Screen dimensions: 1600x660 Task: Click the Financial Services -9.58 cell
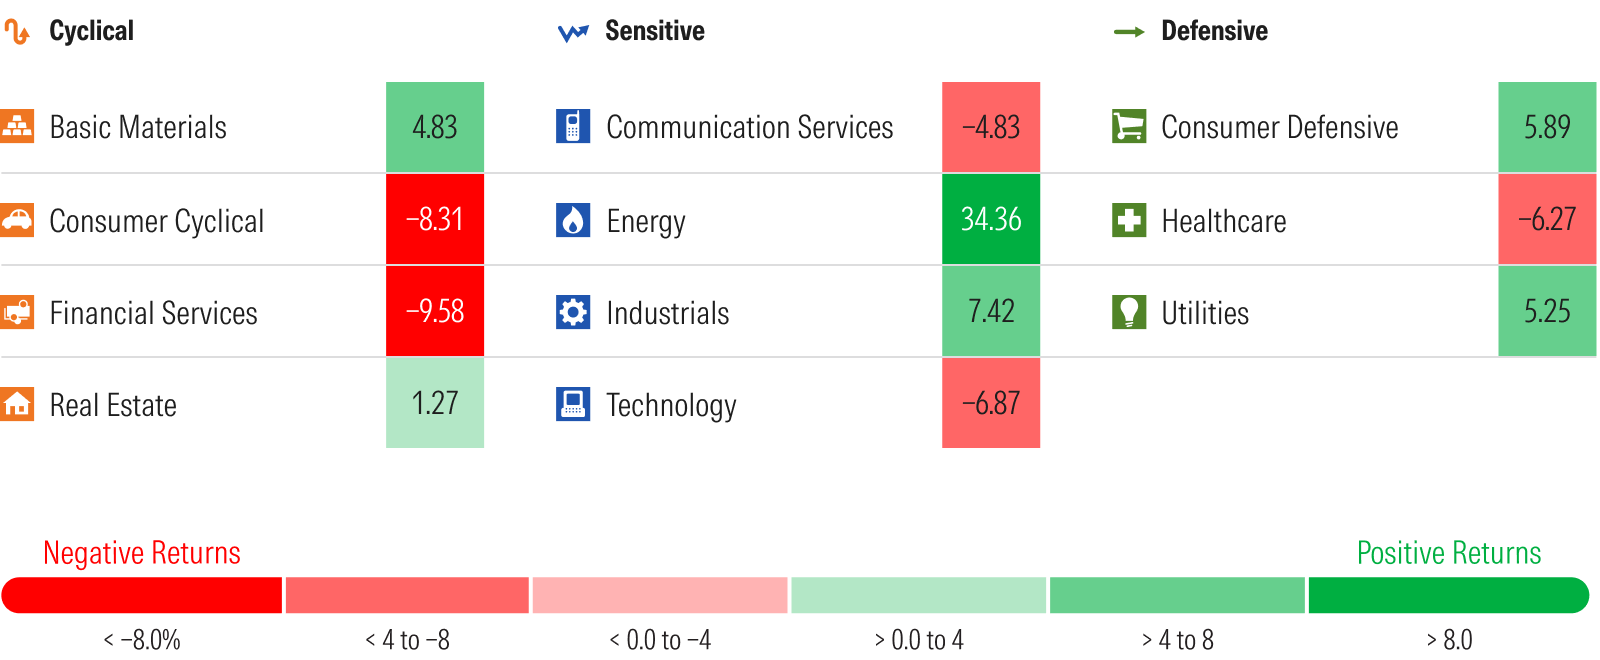(435, 311)
